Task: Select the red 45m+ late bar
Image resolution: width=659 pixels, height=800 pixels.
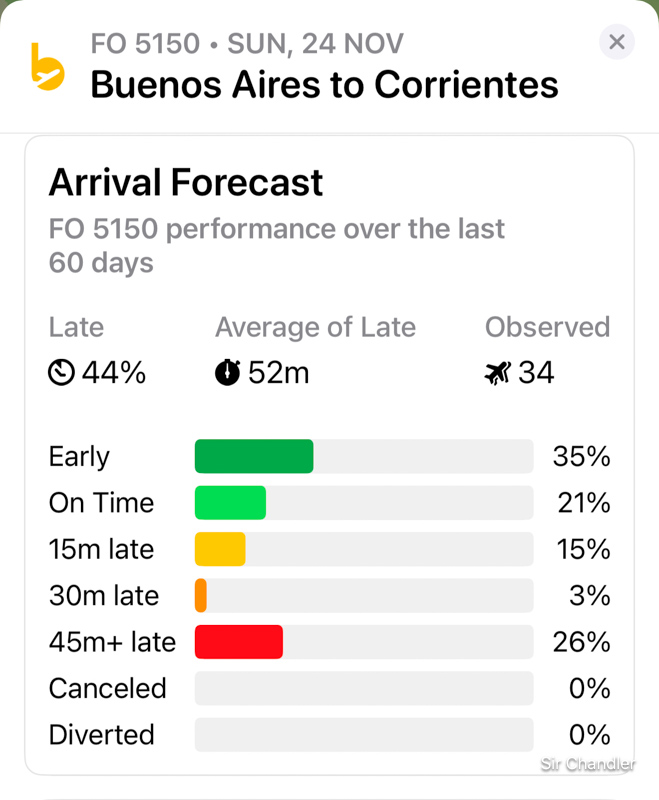Action: click(239, 642)
